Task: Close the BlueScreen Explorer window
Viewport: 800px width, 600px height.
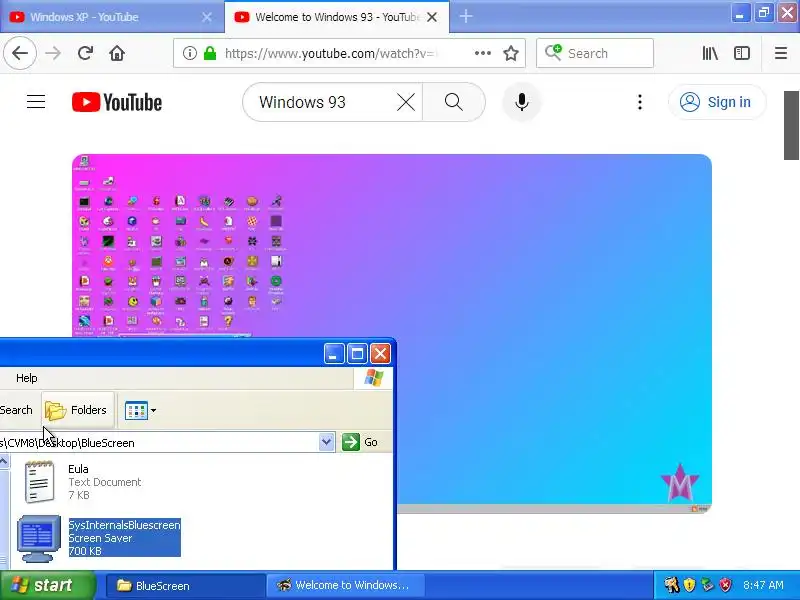Action: 381,354
